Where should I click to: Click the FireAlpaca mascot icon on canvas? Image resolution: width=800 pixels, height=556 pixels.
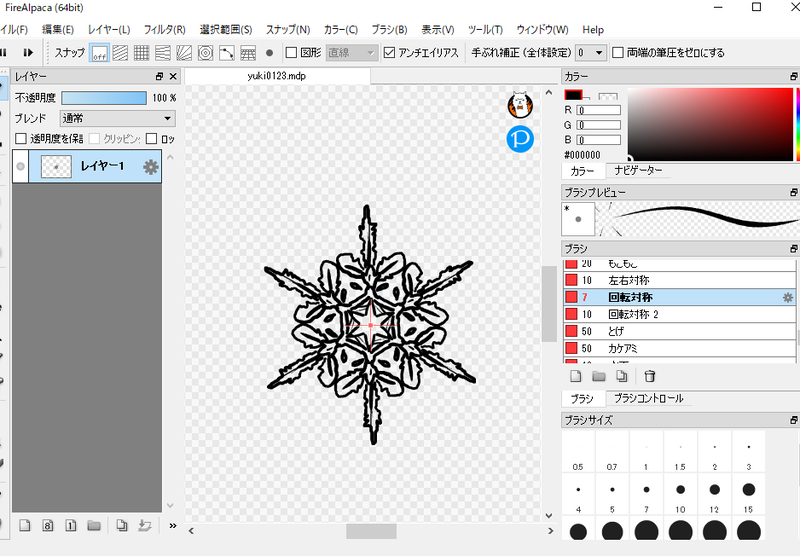(x=520, y=105)
